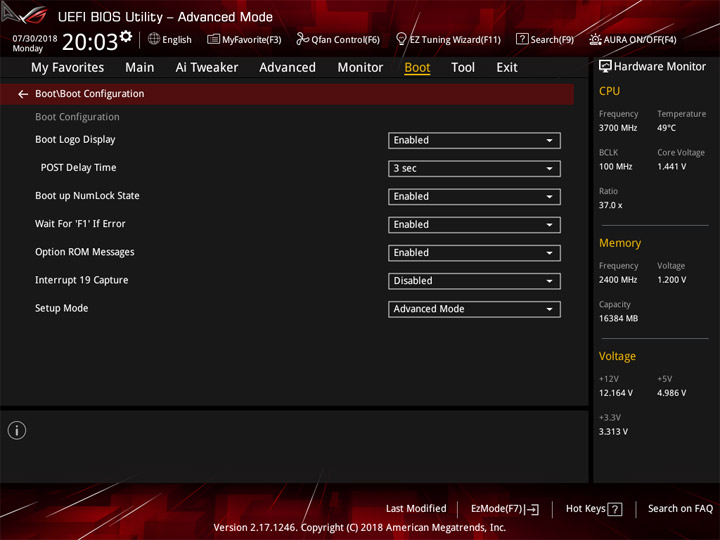Open the clock settings gear icon
This screenshot has height=540, width=720.
(126, 36)
